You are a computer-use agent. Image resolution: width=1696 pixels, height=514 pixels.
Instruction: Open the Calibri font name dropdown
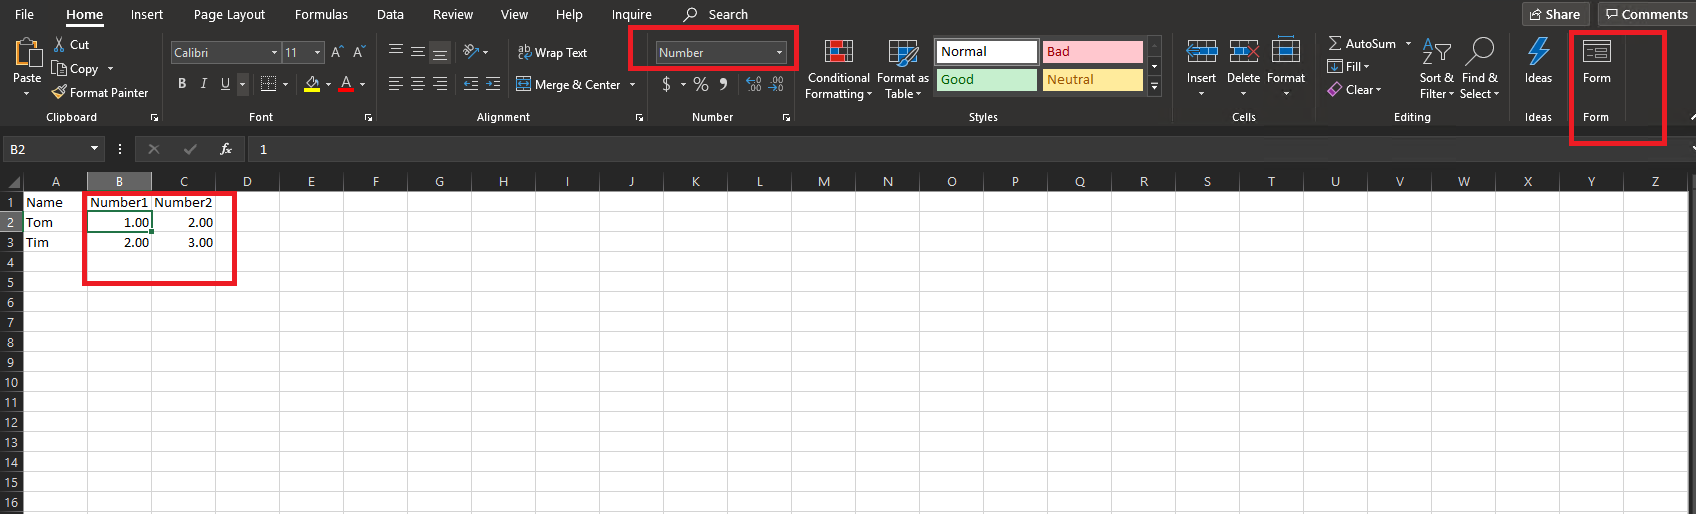274,52
